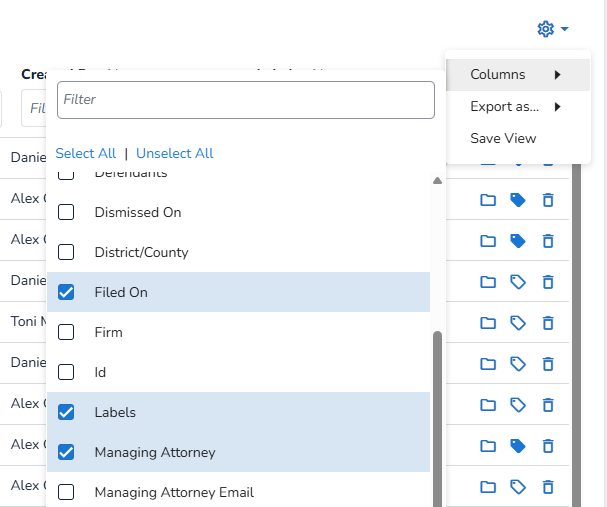Click the Select All link
Viewport: 607px width, 507px height.
pos(86,153)
